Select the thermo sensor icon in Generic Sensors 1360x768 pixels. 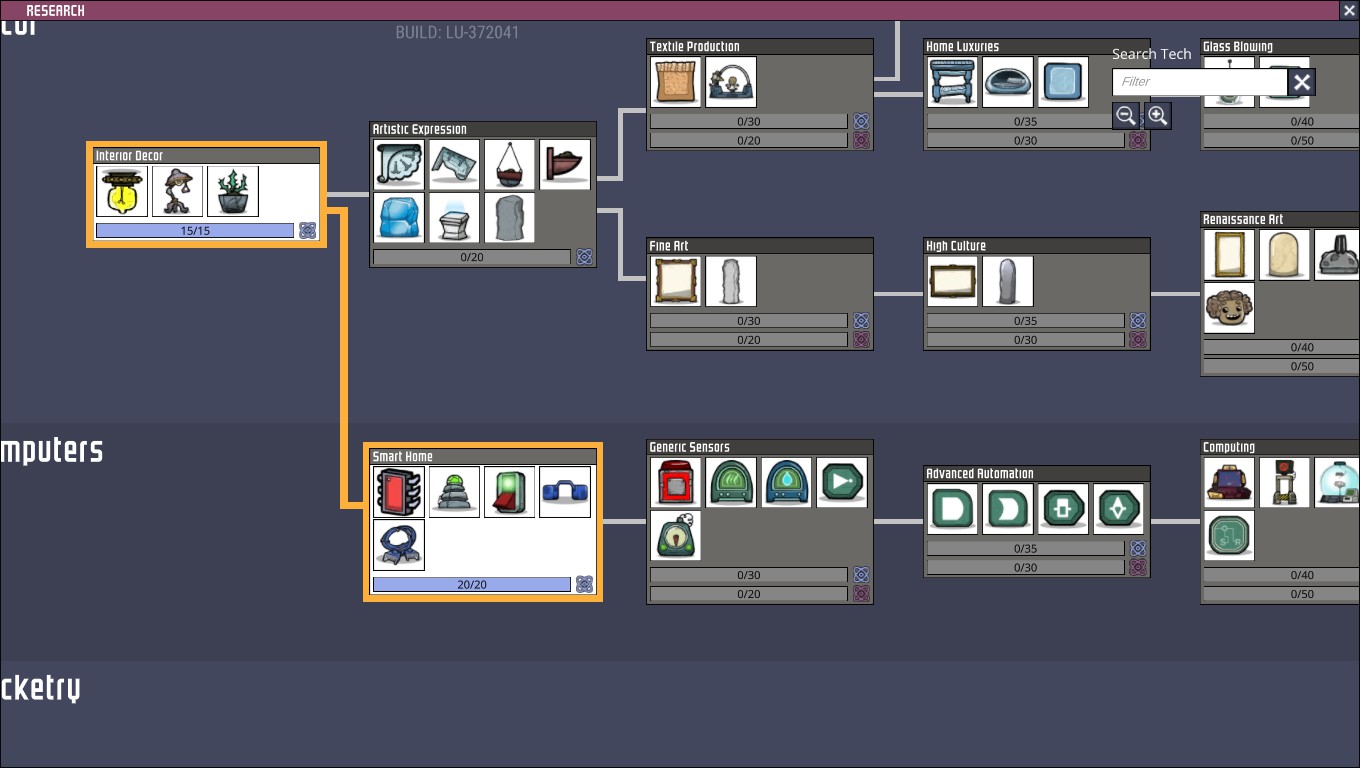coord(731,483)
